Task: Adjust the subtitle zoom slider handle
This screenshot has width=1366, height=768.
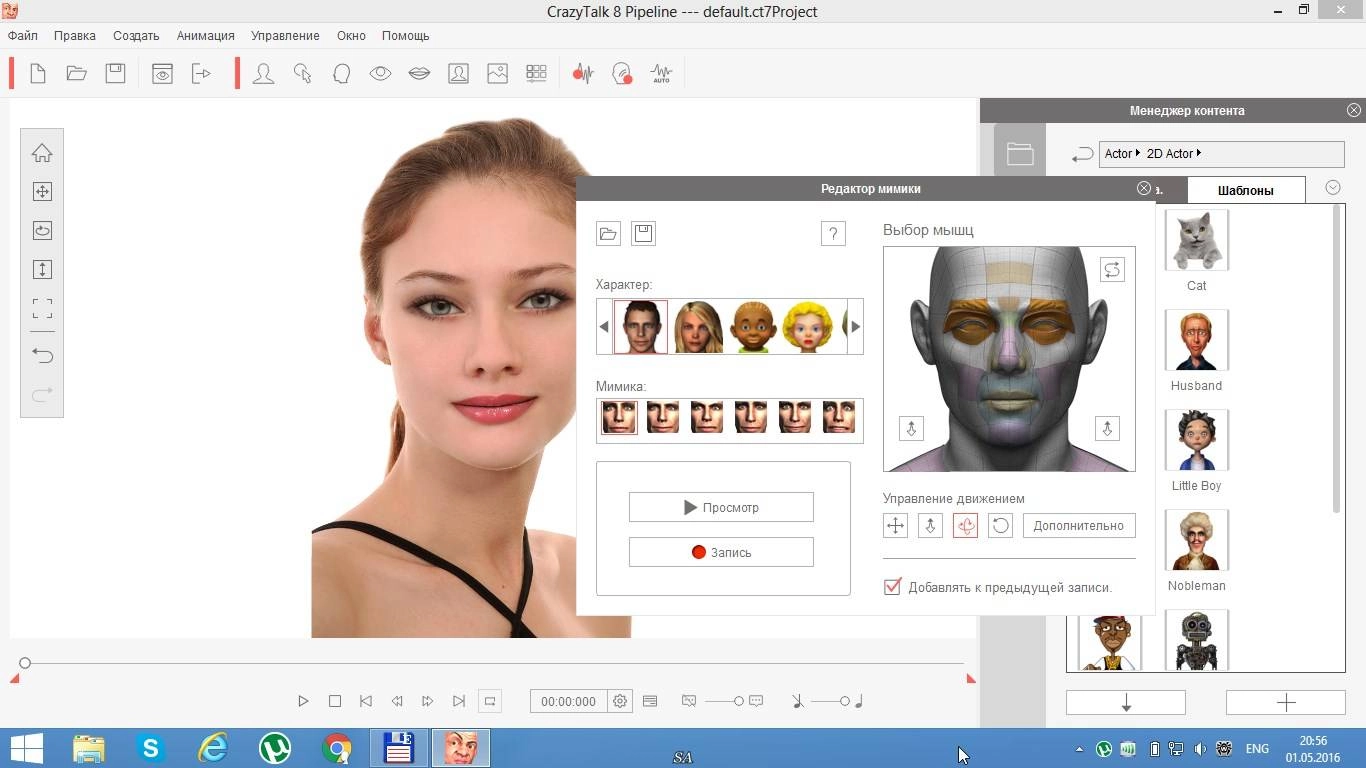Action: pyautogui.click(x=739, y=701)
